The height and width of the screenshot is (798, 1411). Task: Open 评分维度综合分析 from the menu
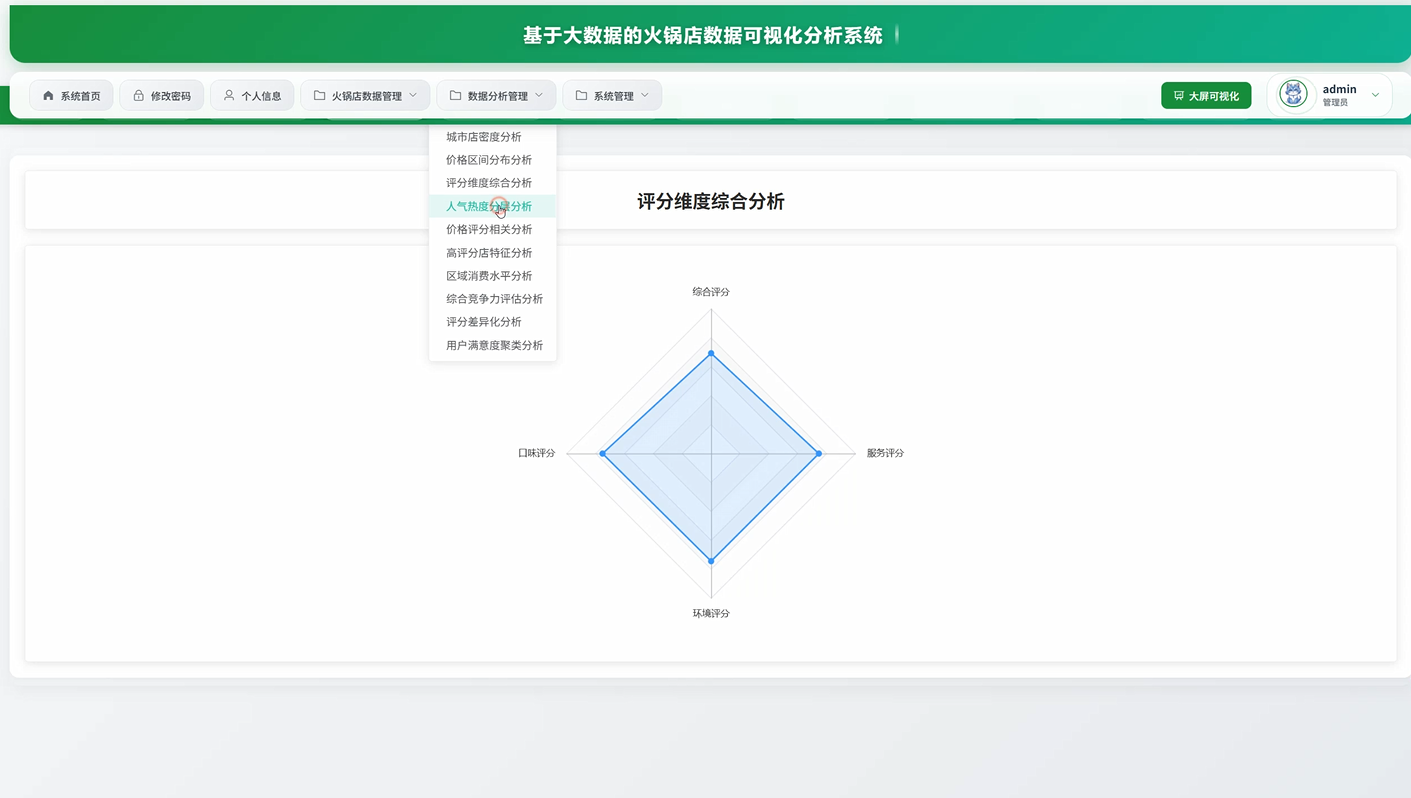tap(493, 183)
